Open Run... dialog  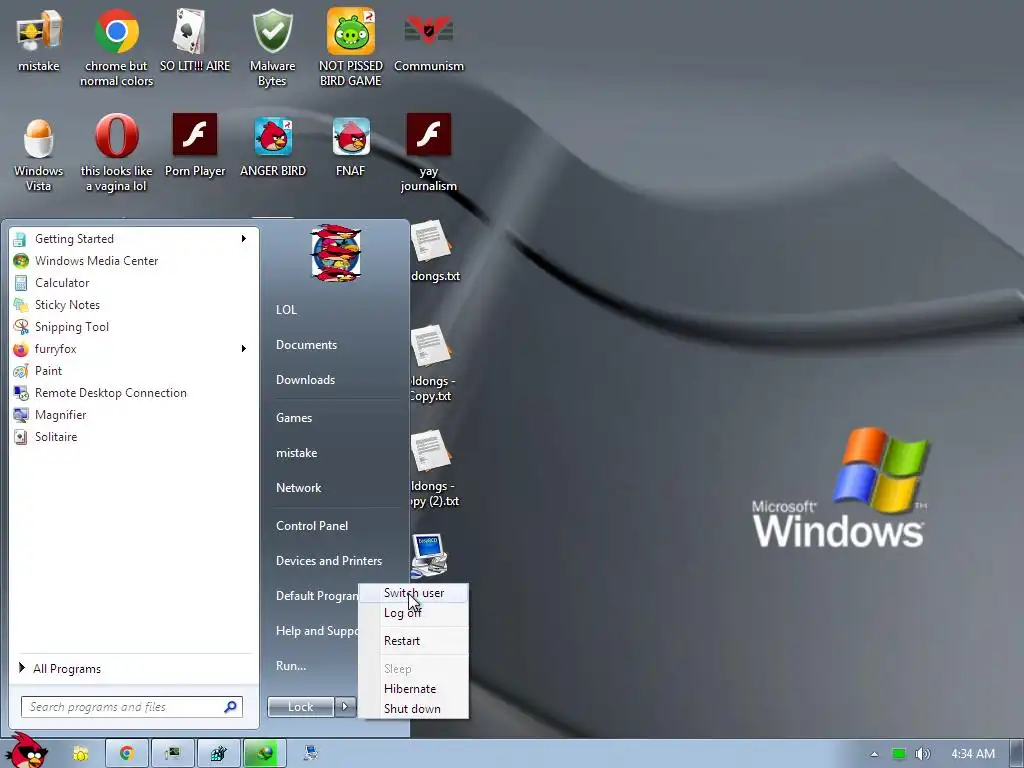coord(291,666)
